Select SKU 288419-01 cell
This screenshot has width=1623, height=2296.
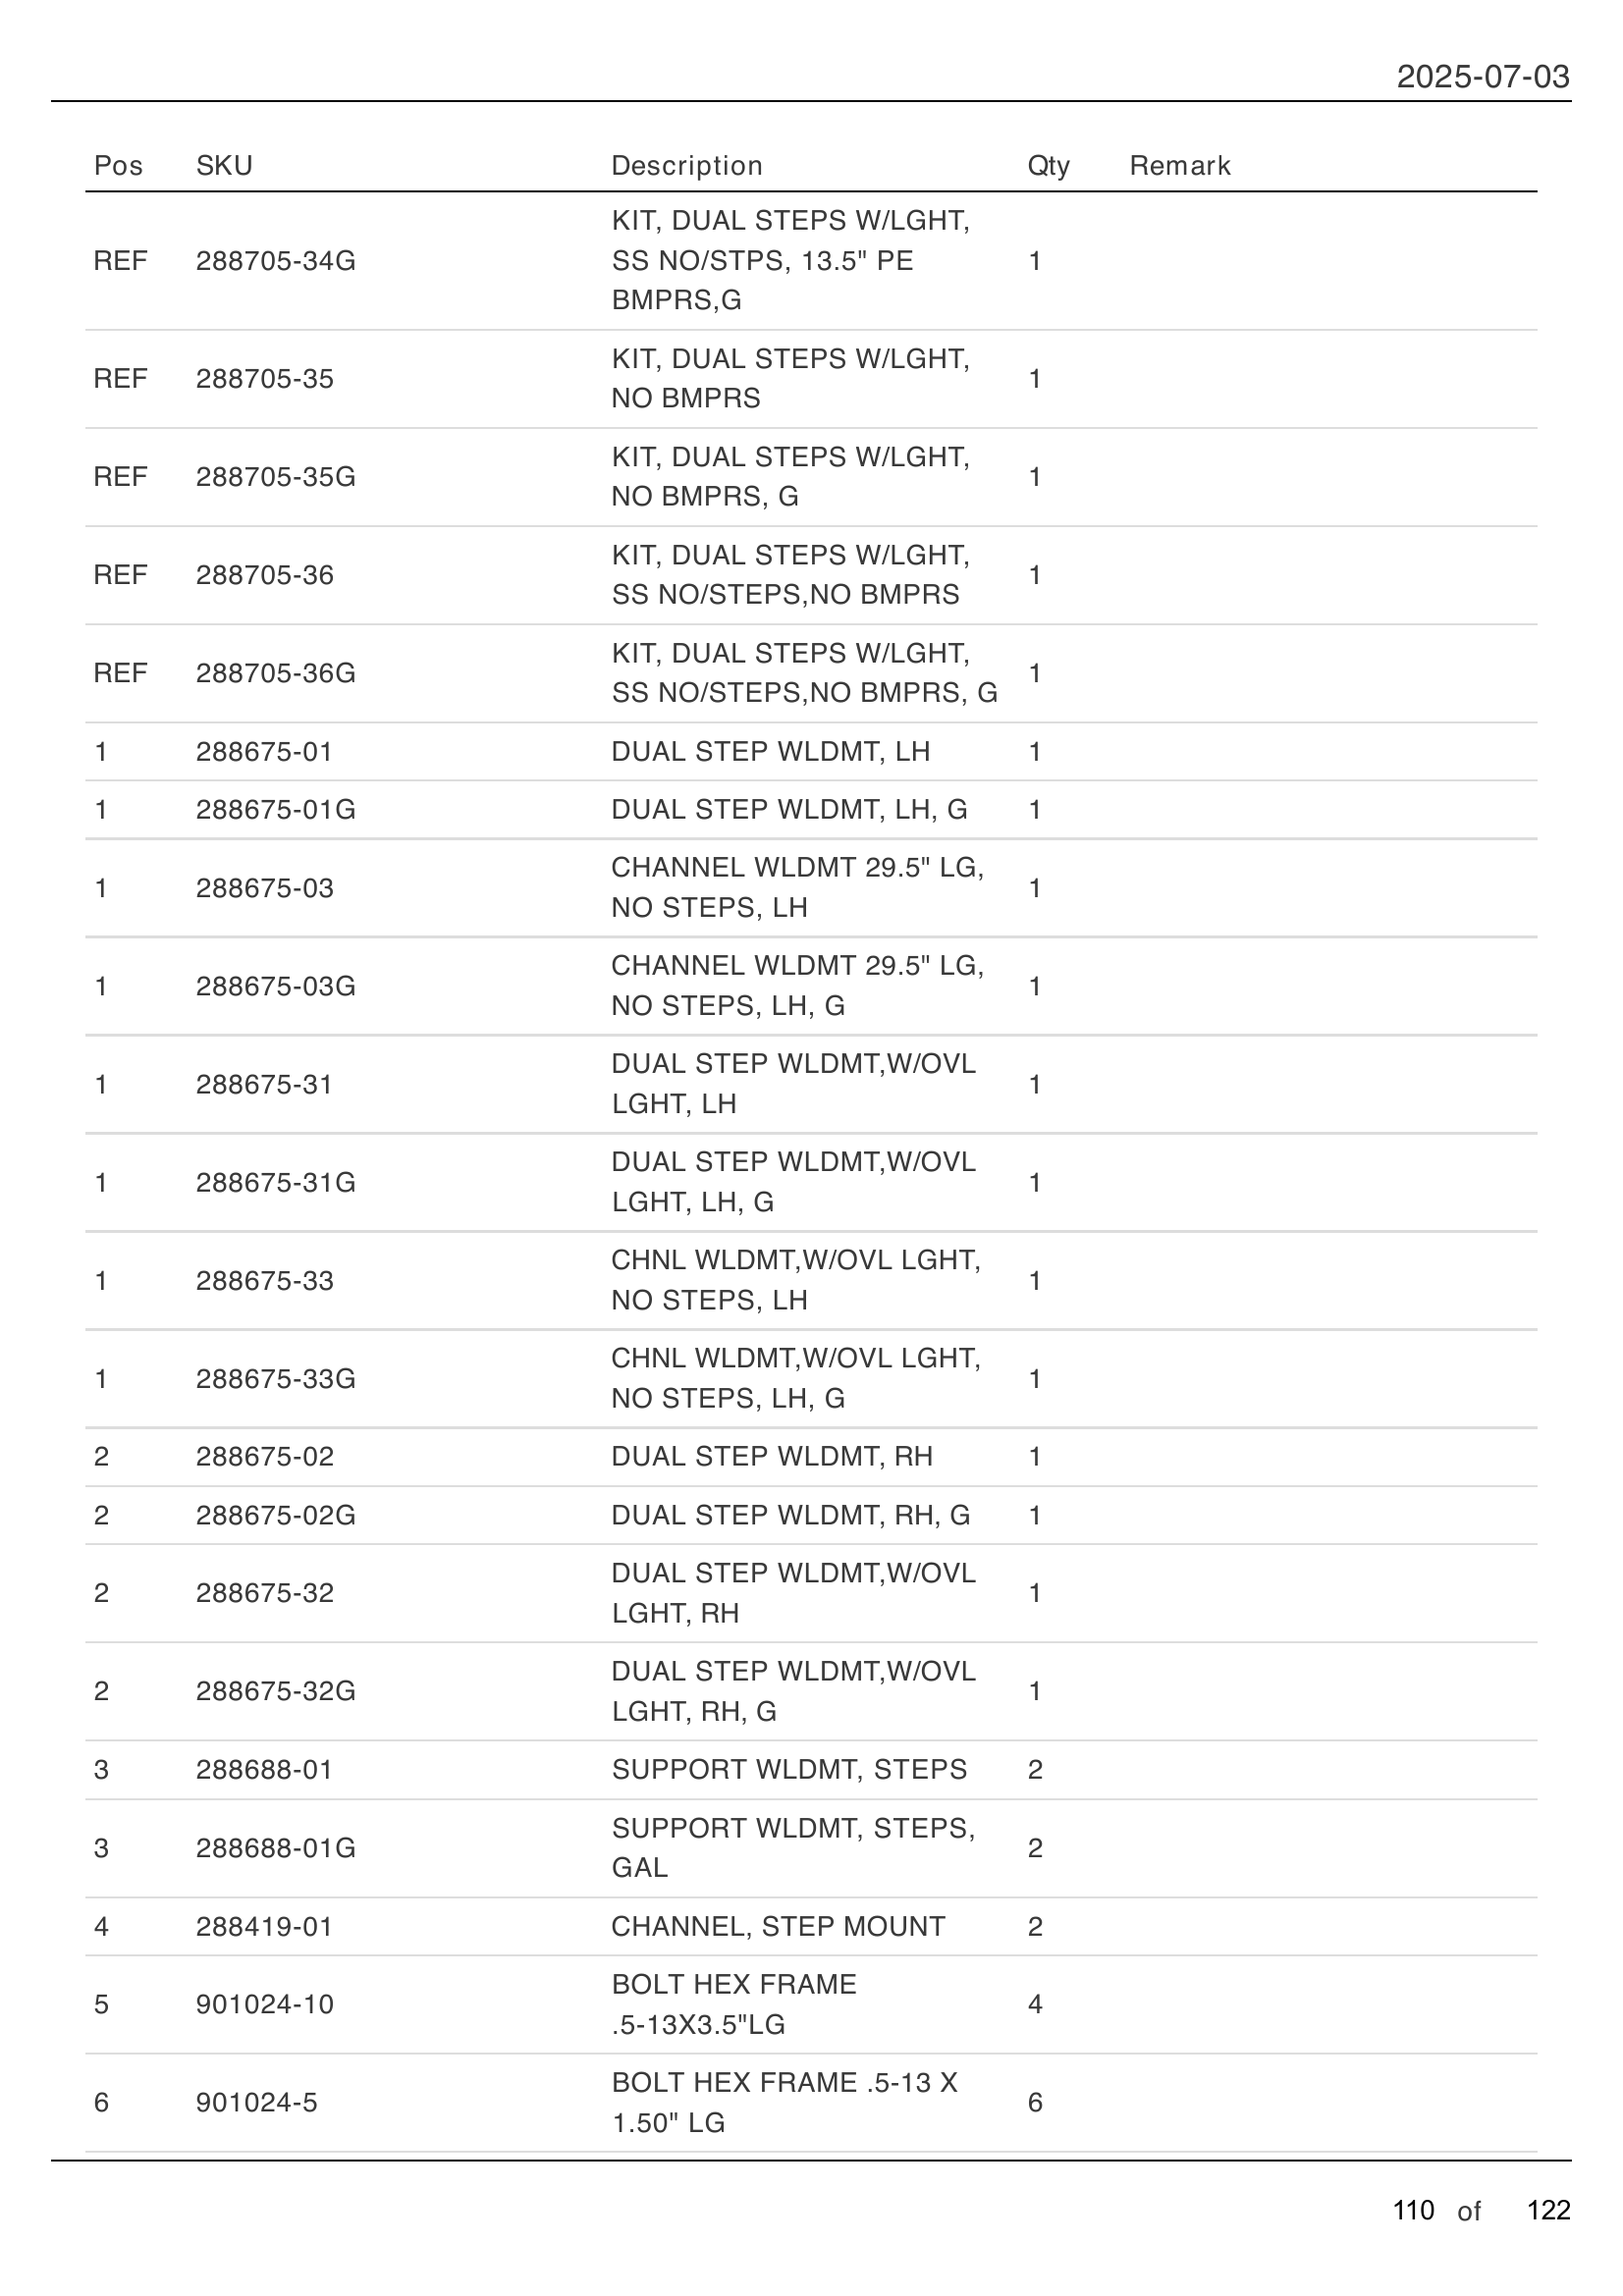click(x=264, y=1926)
